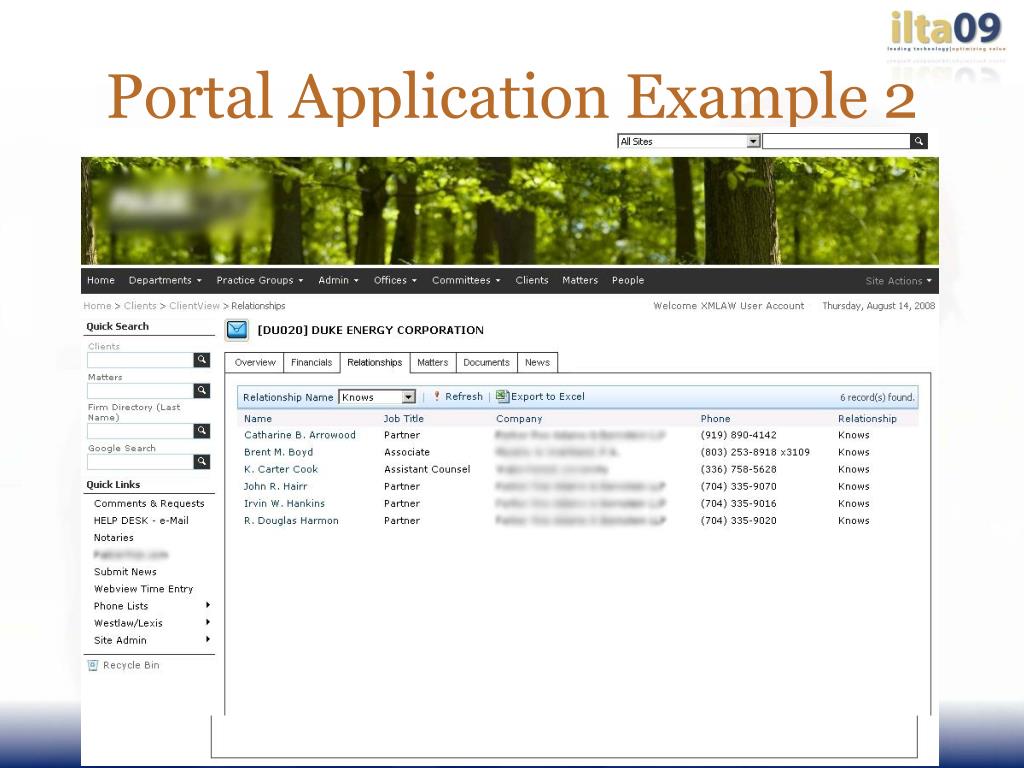
Task: Click Export to Excel
Action: 547,396
